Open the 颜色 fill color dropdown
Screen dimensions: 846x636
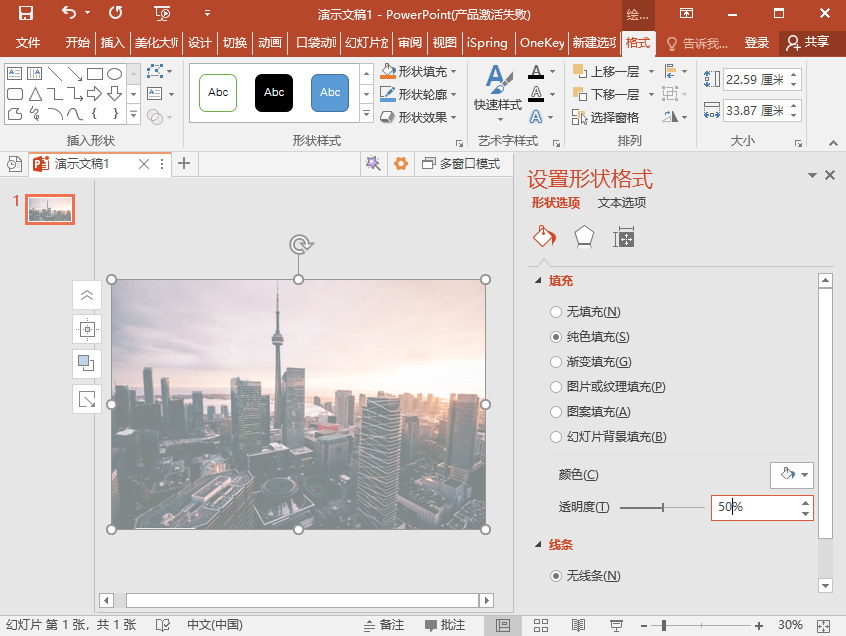coord(792,475)
